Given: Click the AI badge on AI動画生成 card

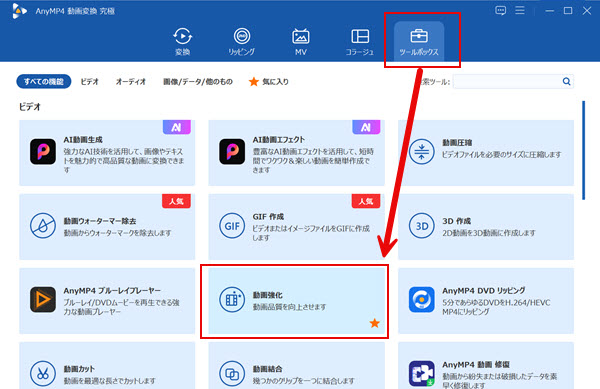Looking at the screenshot, I should (176, 127).
